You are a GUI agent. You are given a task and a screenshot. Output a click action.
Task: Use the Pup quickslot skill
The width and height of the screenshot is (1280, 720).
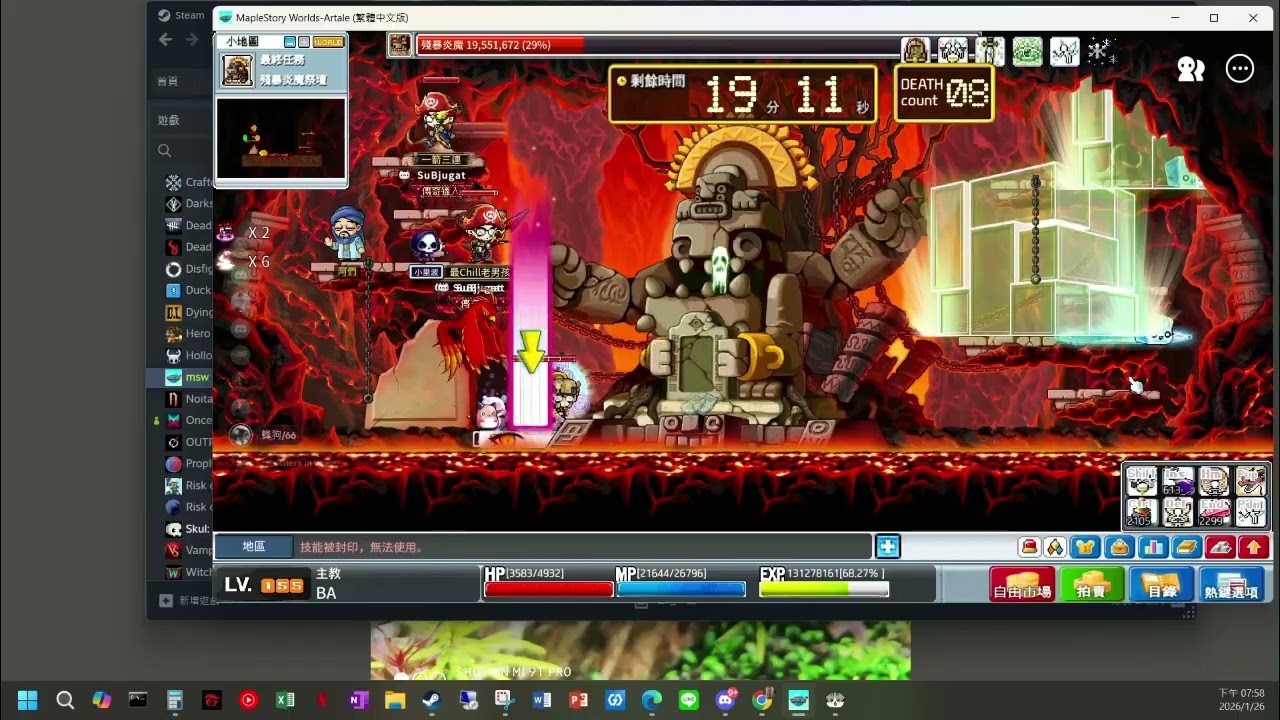click(x=1250, y=481)
